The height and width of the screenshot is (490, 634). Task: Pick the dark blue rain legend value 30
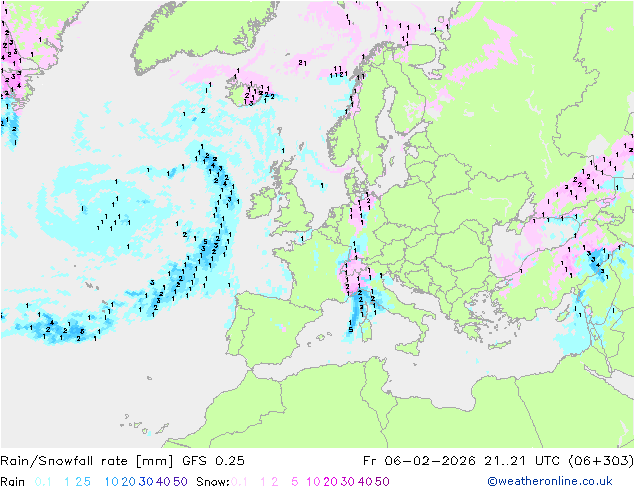146,482
